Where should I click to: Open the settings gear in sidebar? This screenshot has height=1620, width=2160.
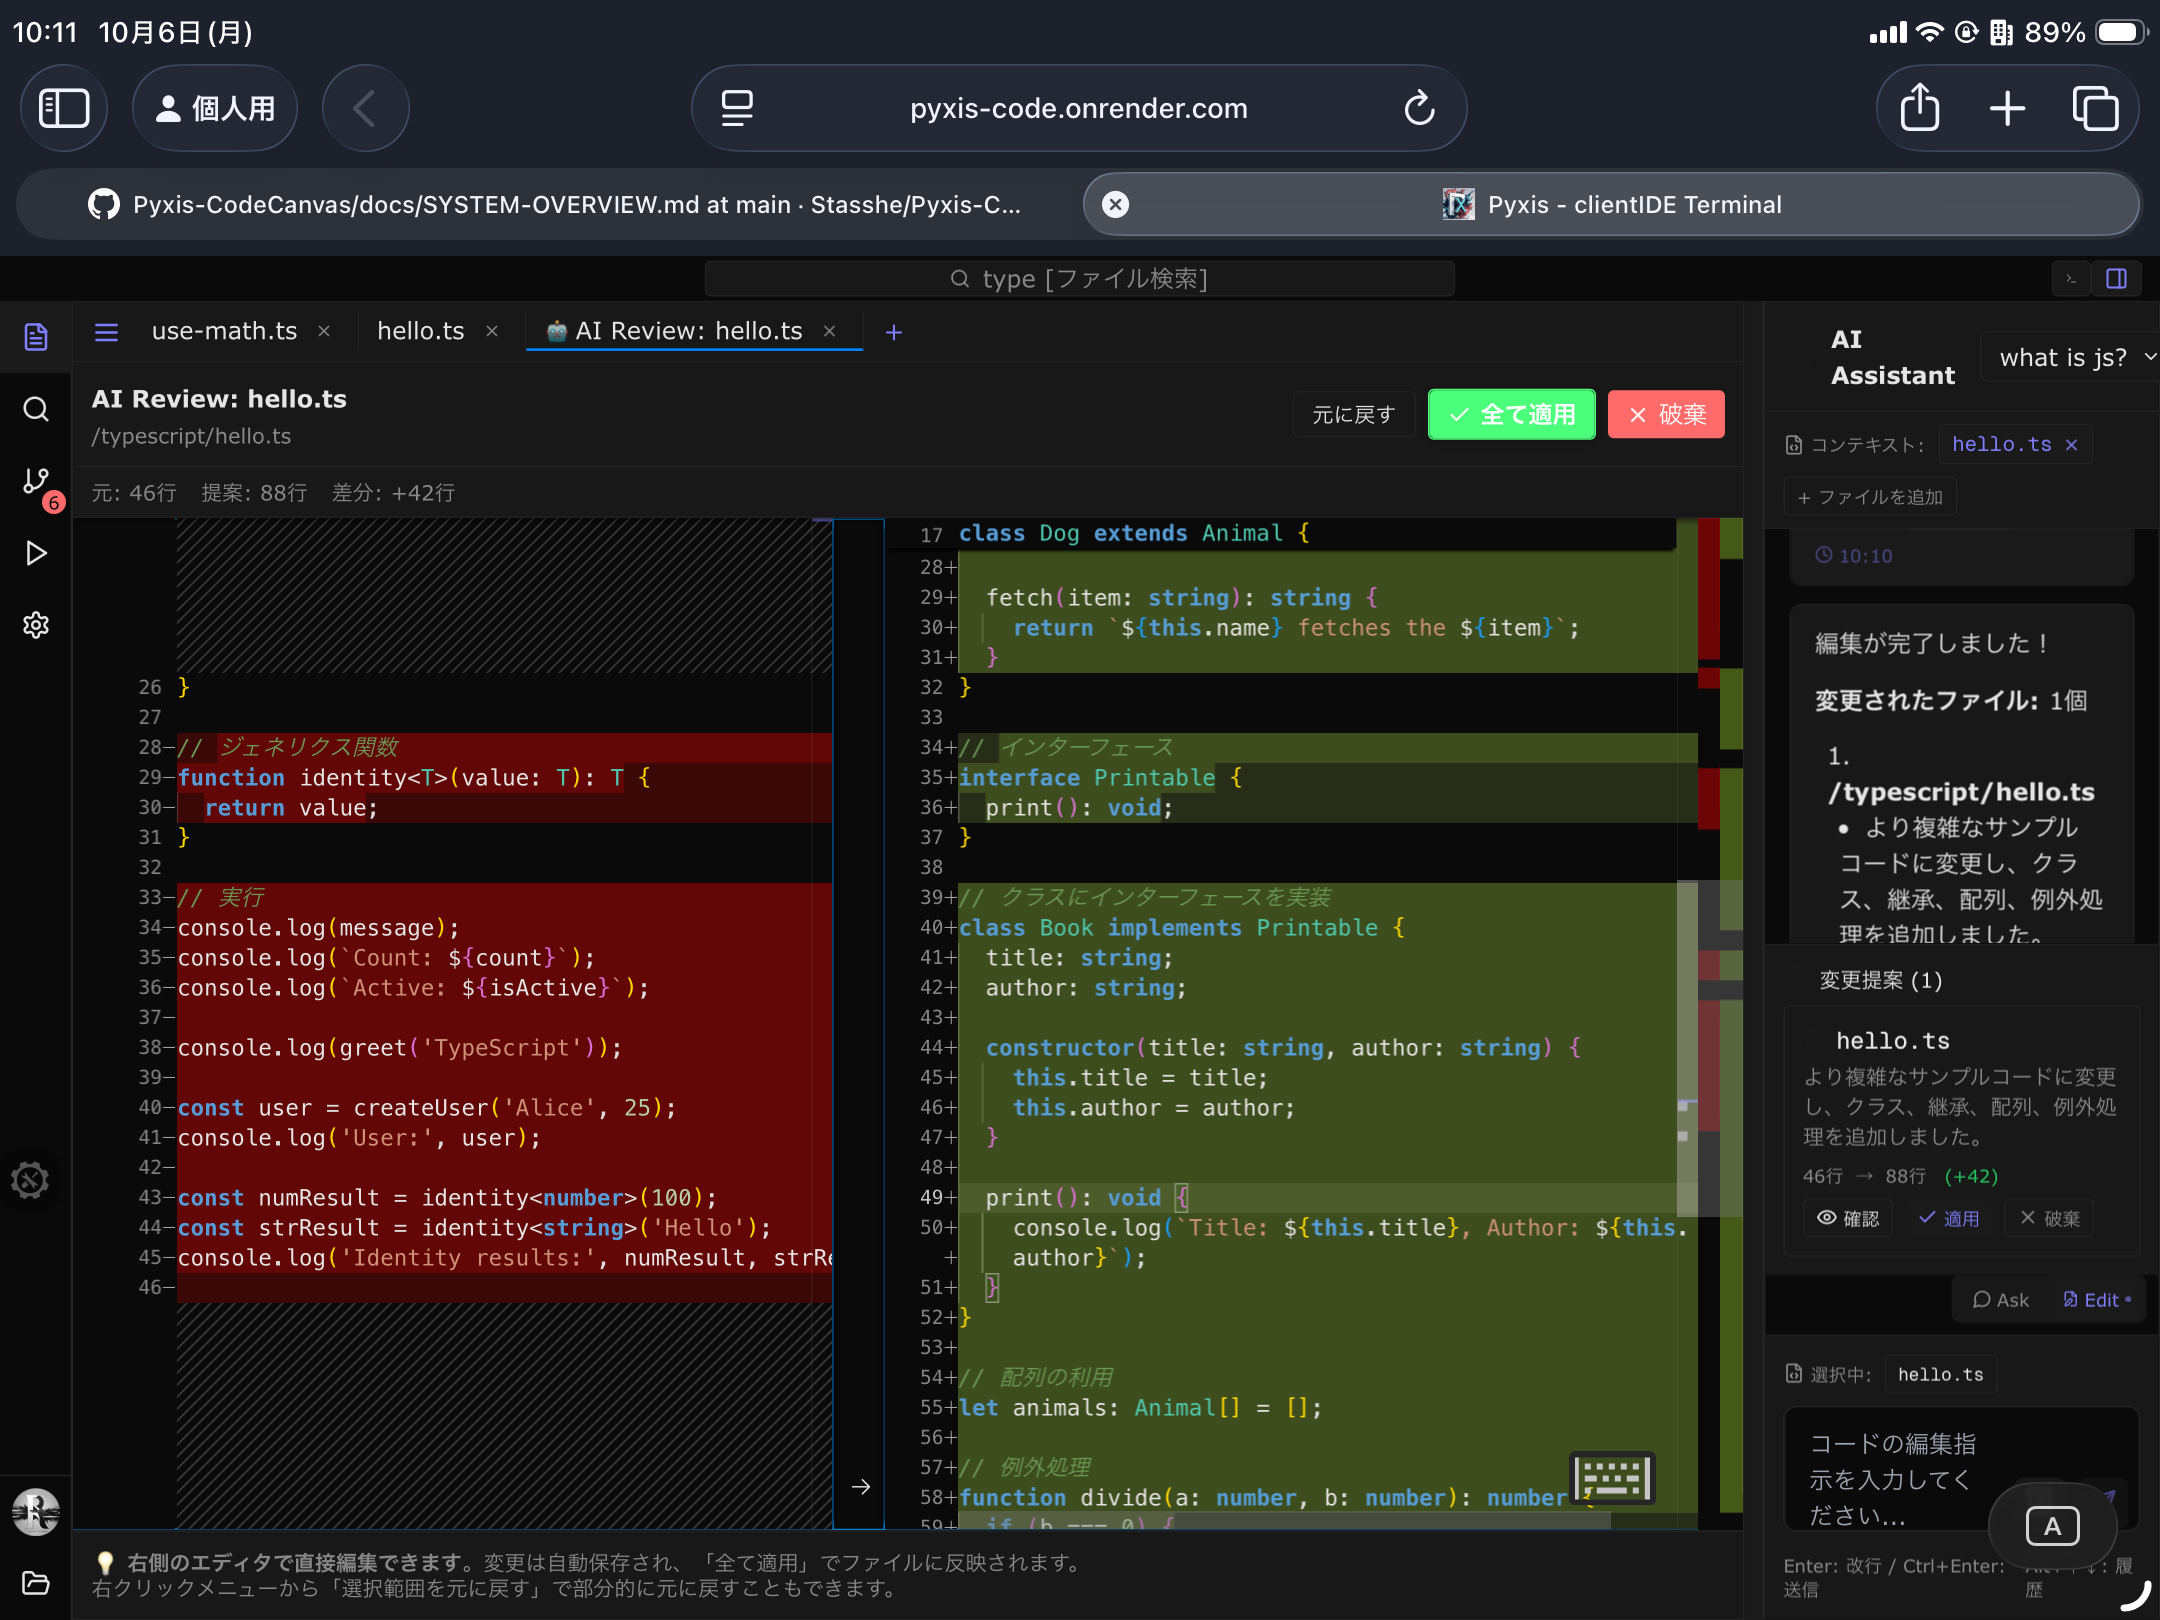click(36, 624)
